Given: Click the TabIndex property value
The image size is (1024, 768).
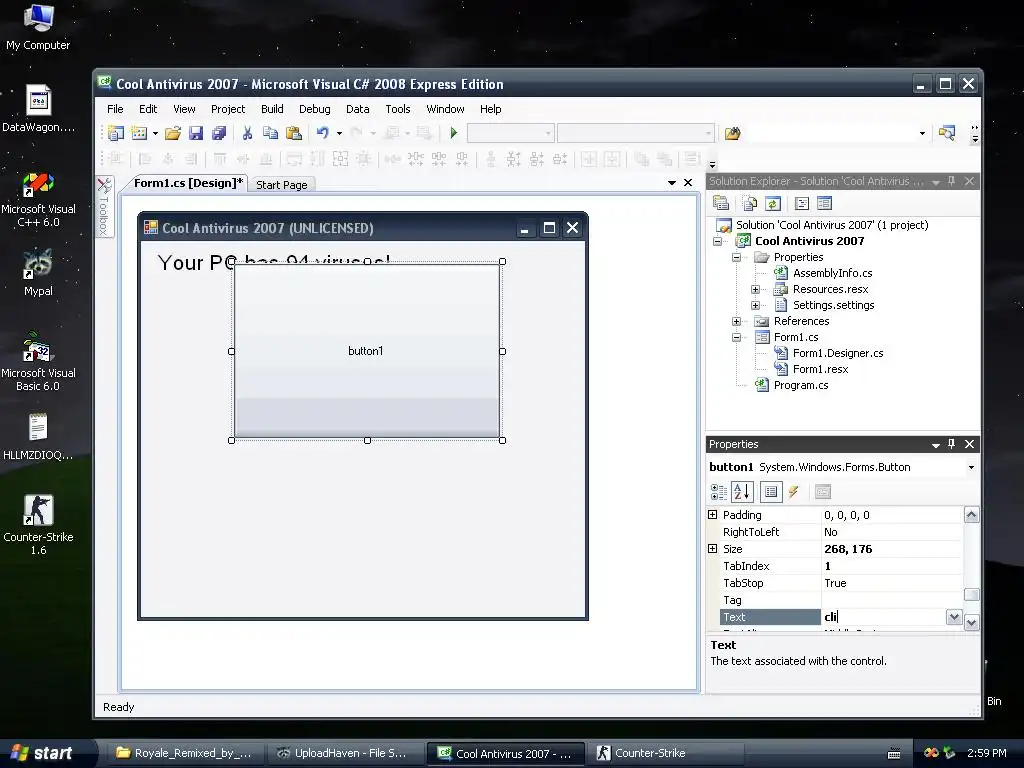Looking at the screenshot, I should point(891,566).
